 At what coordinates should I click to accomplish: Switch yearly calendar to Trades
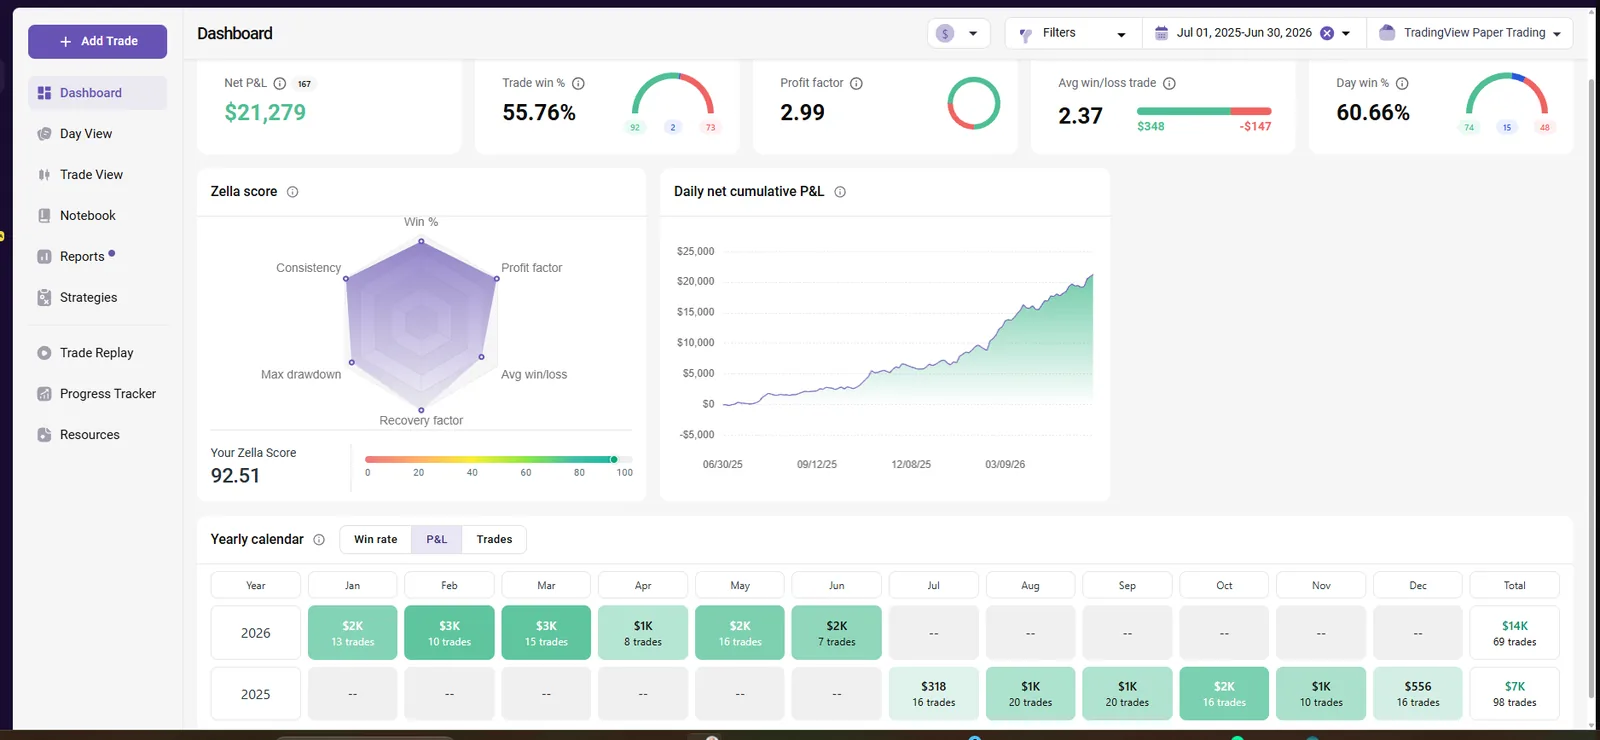pos(494,540)
